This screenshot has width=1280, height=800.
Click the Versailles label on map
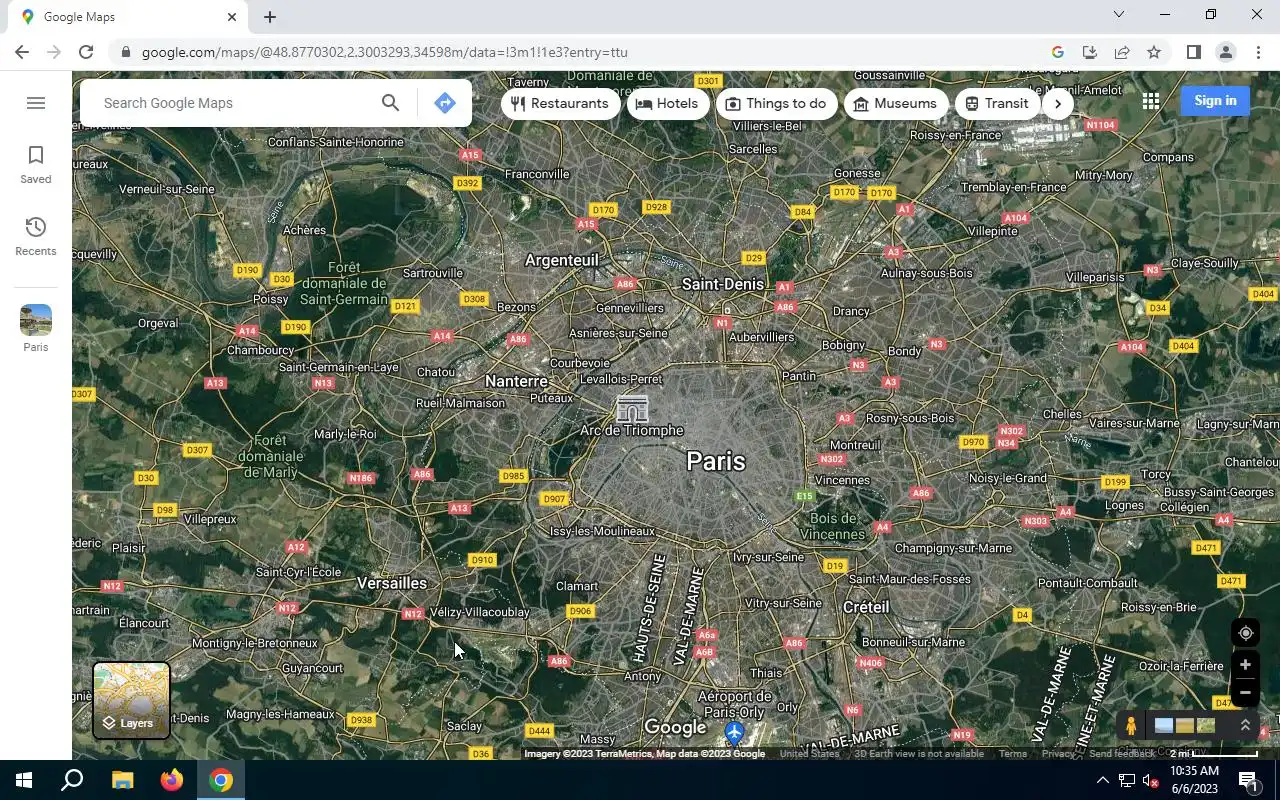tap(392, 583)
